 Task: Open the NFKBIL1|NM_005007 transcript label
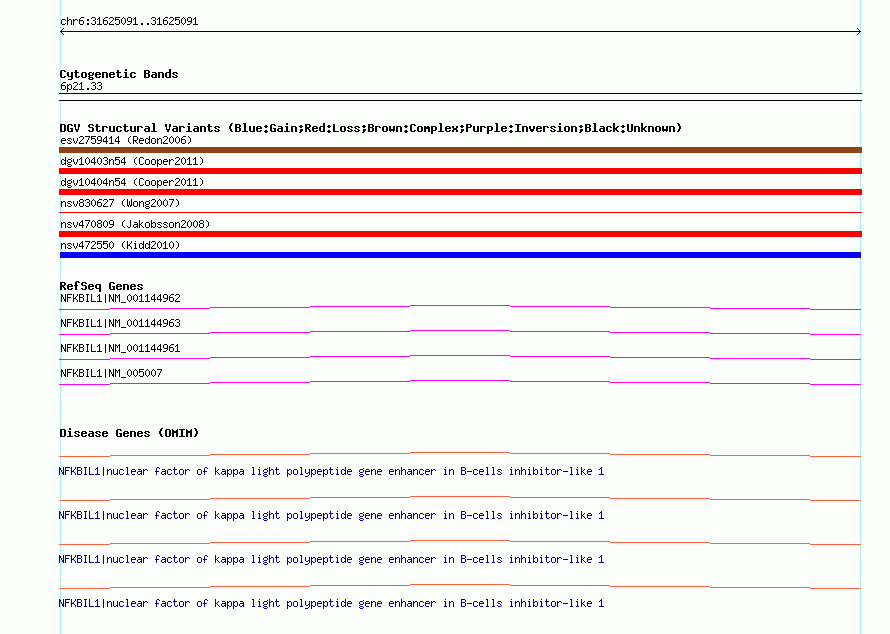(111, 373)
